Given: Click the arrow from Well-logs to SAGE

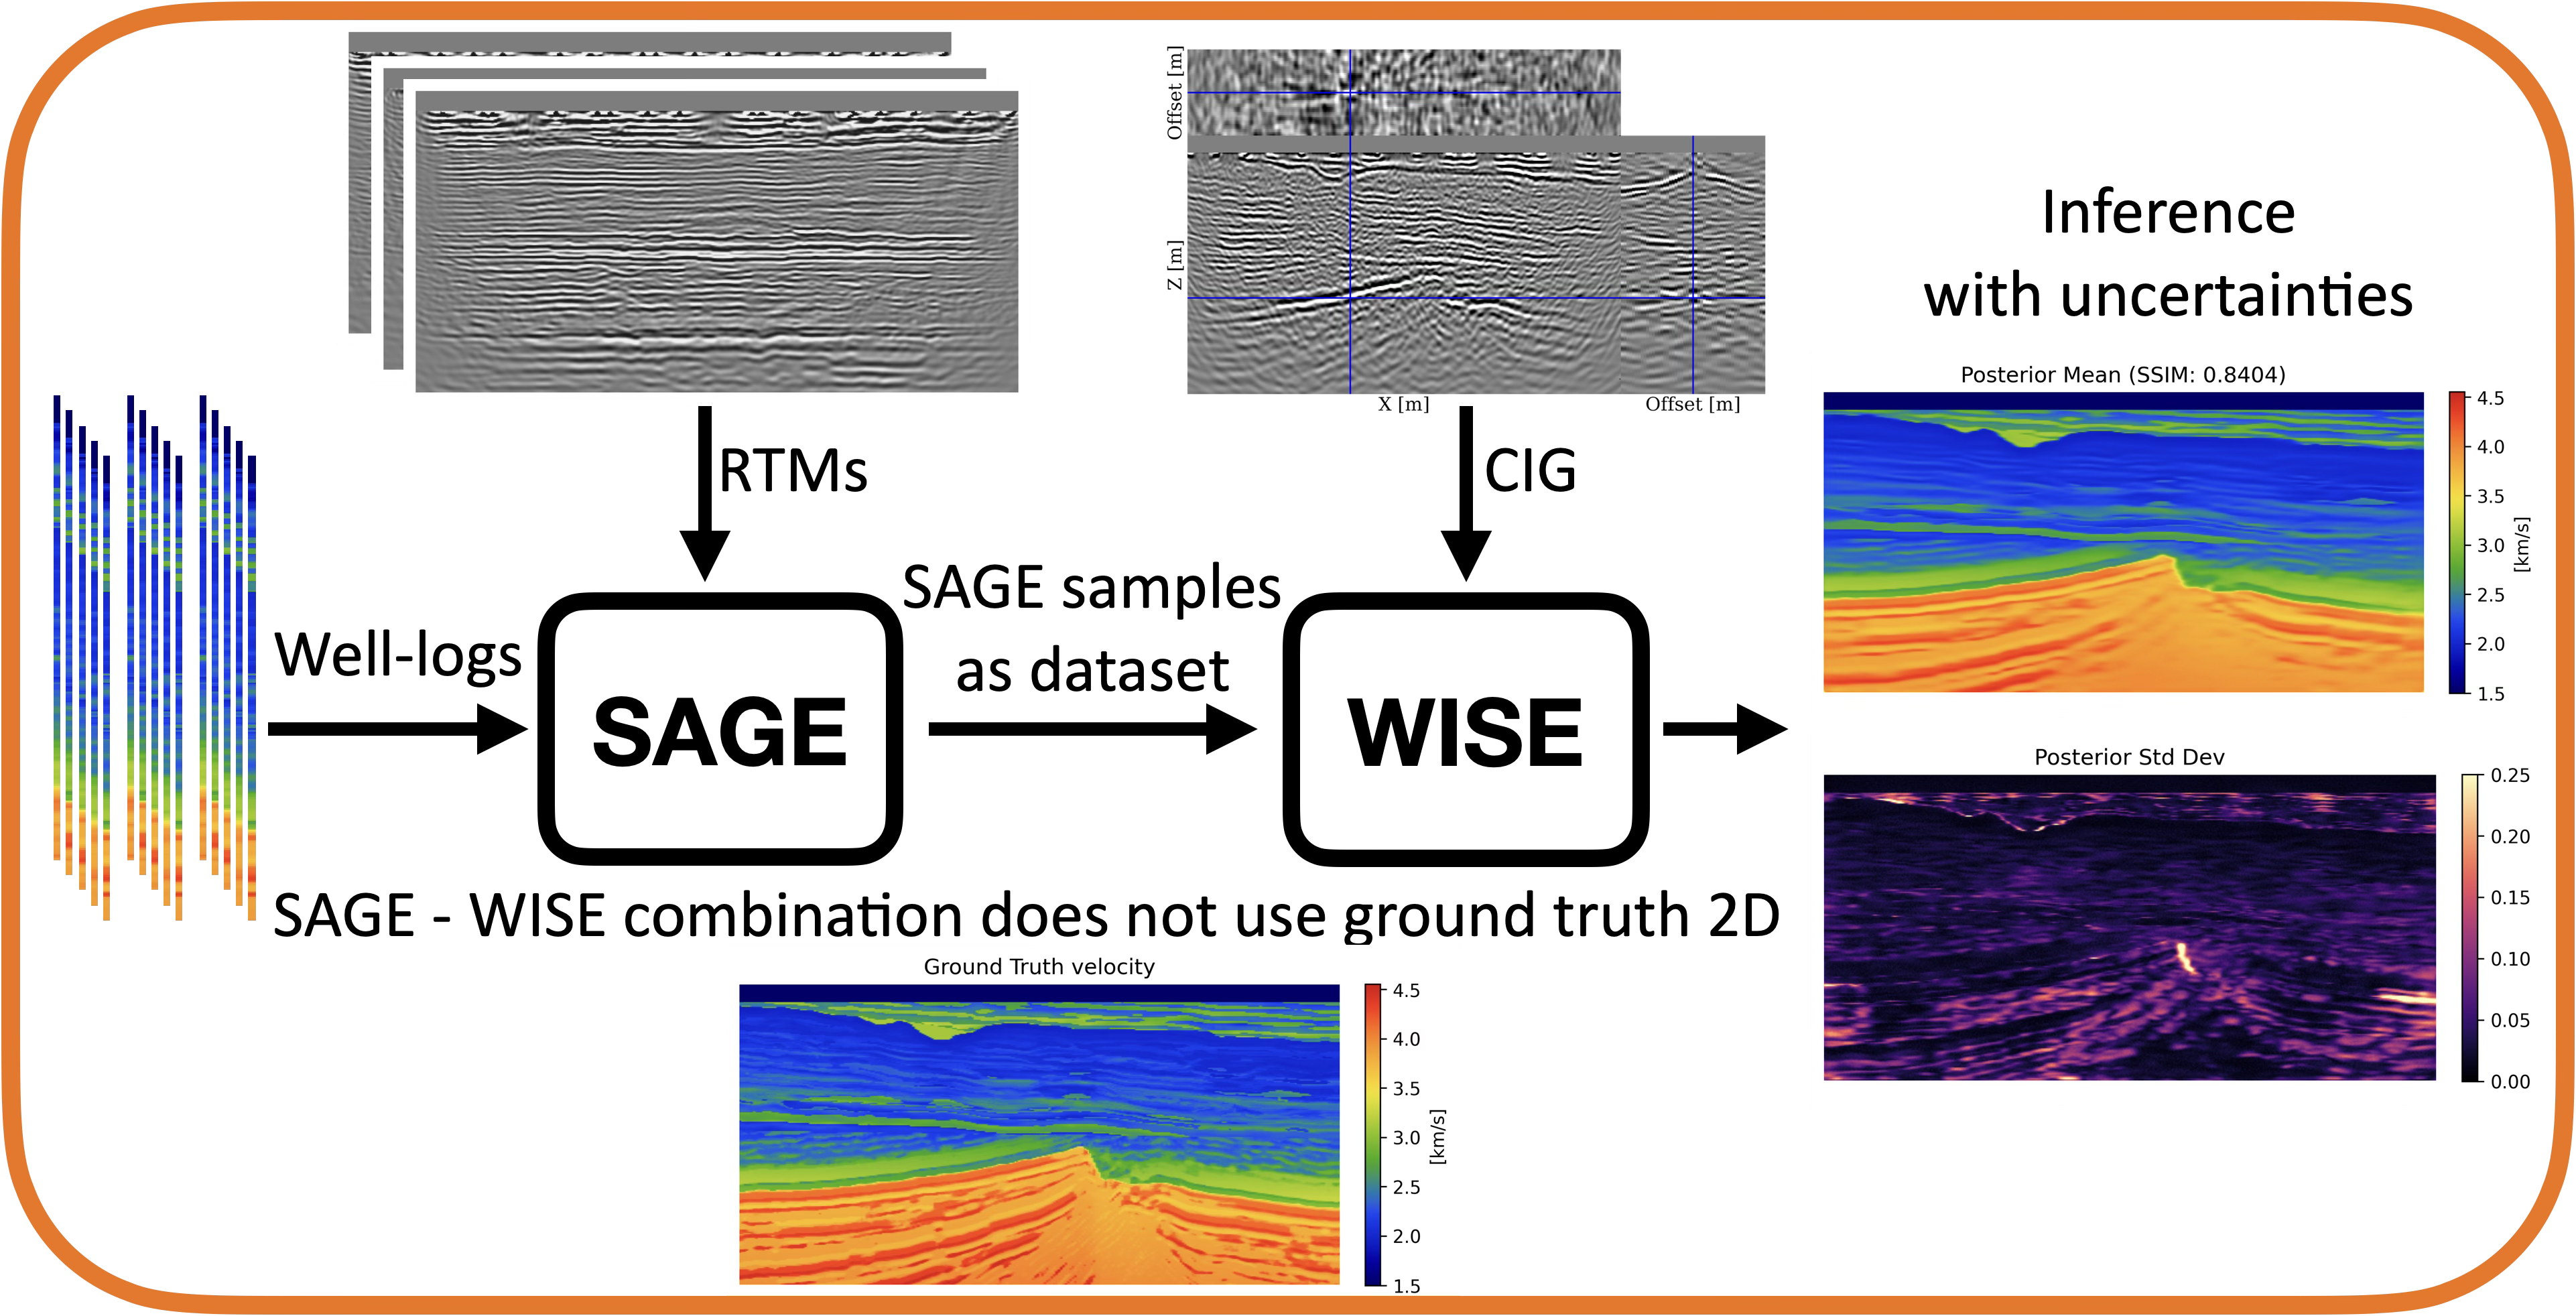Looking at the screenshot, I should coord(398,729).
